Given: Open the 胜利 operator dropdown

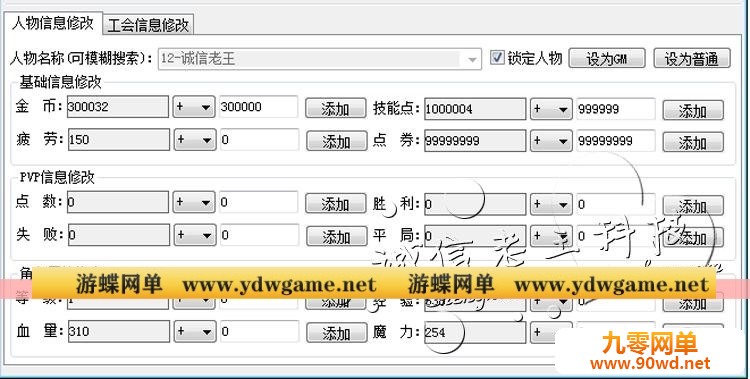Looking at the screenshot, I should tap(551, 204).
